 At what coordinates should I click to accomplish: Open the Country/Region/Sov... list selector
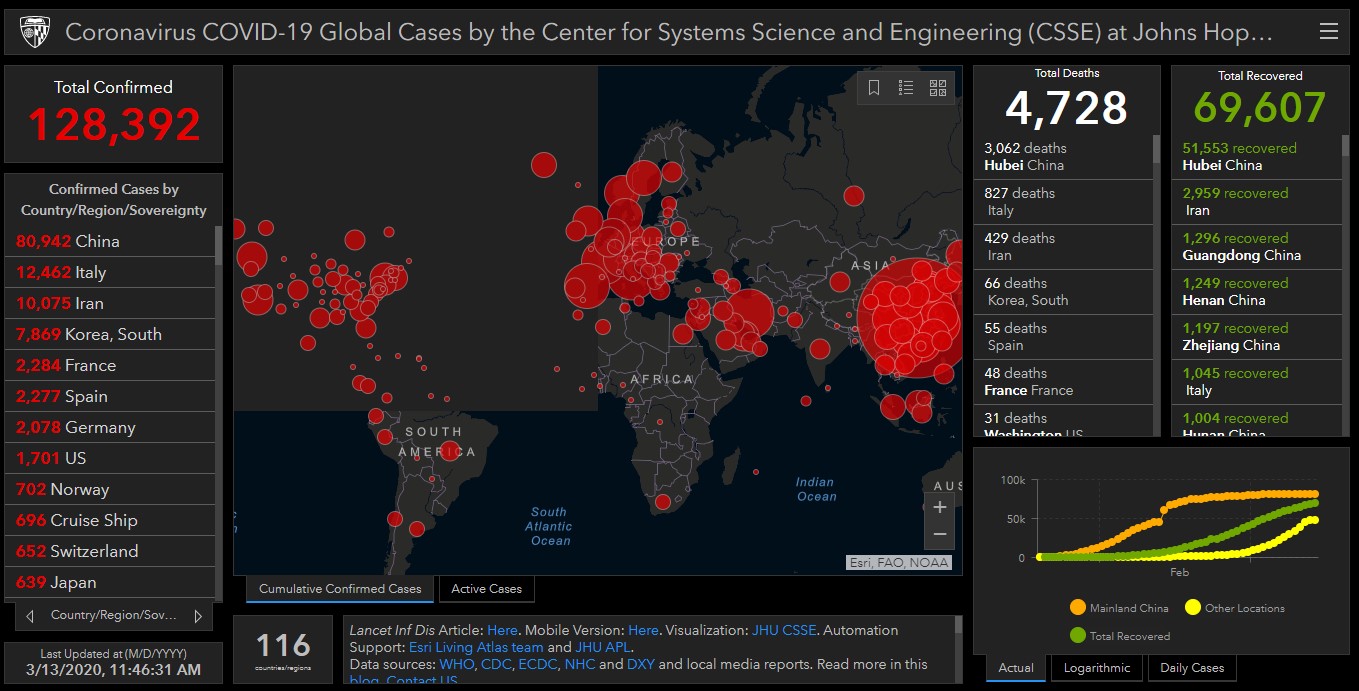tap(114, 616)
